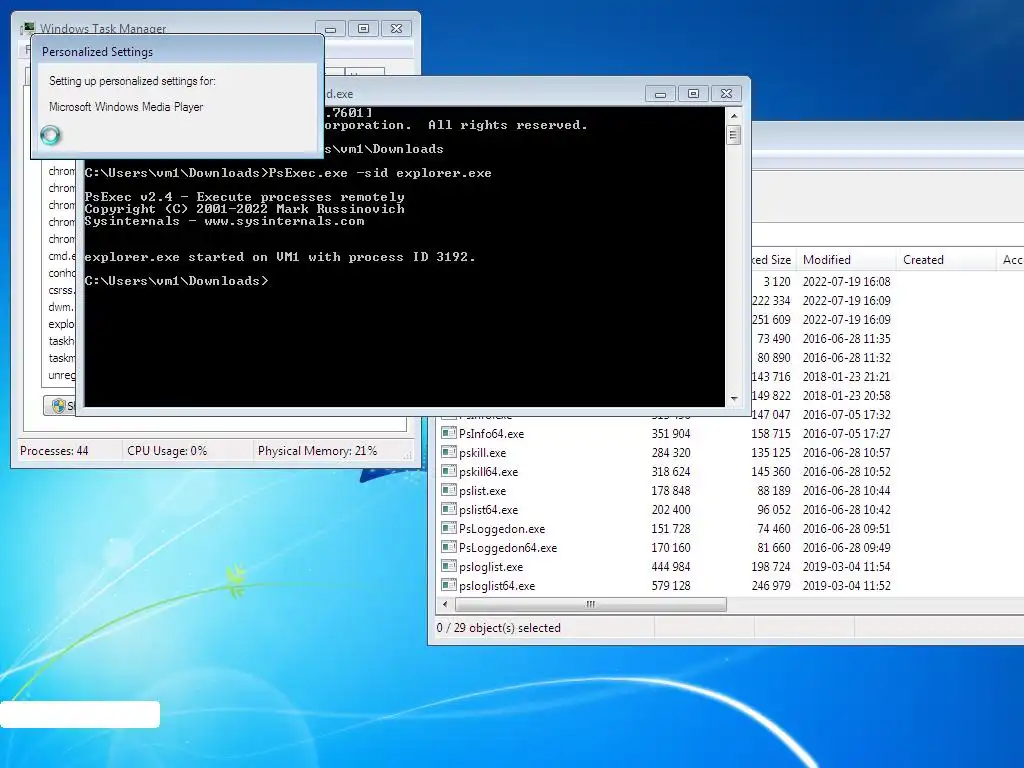Maximize the command prompt window
Image resolution: width=1024 pixels, height=768 pixels.
tap(693, 94)
